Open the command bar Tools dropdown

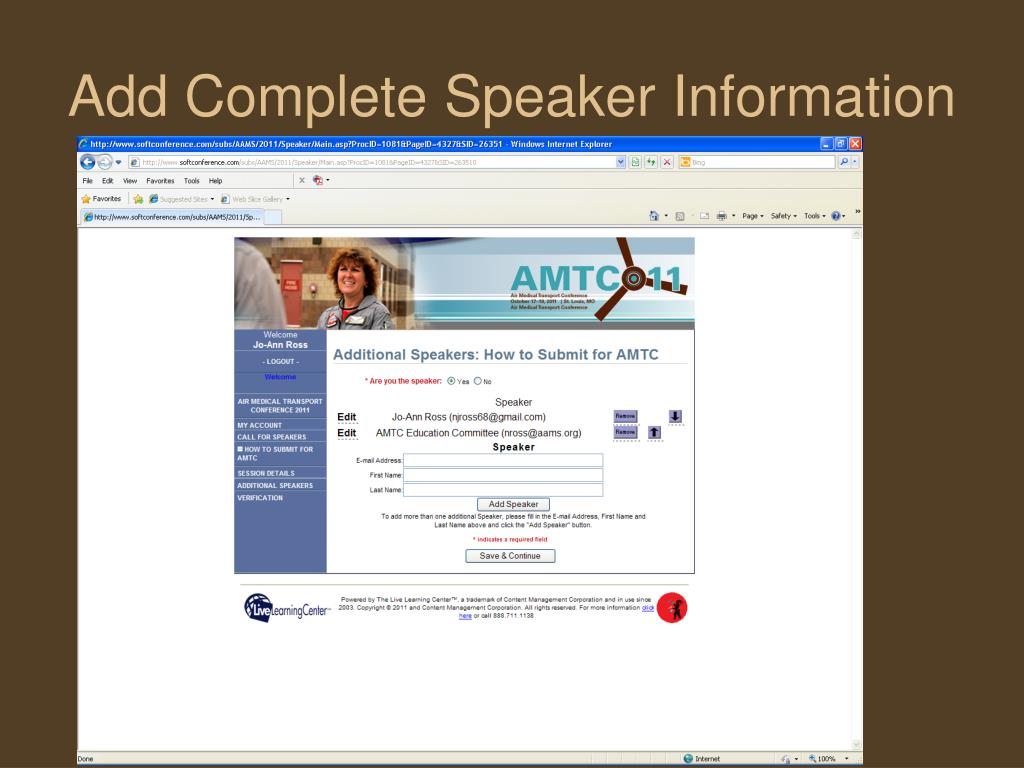(814, 216)
